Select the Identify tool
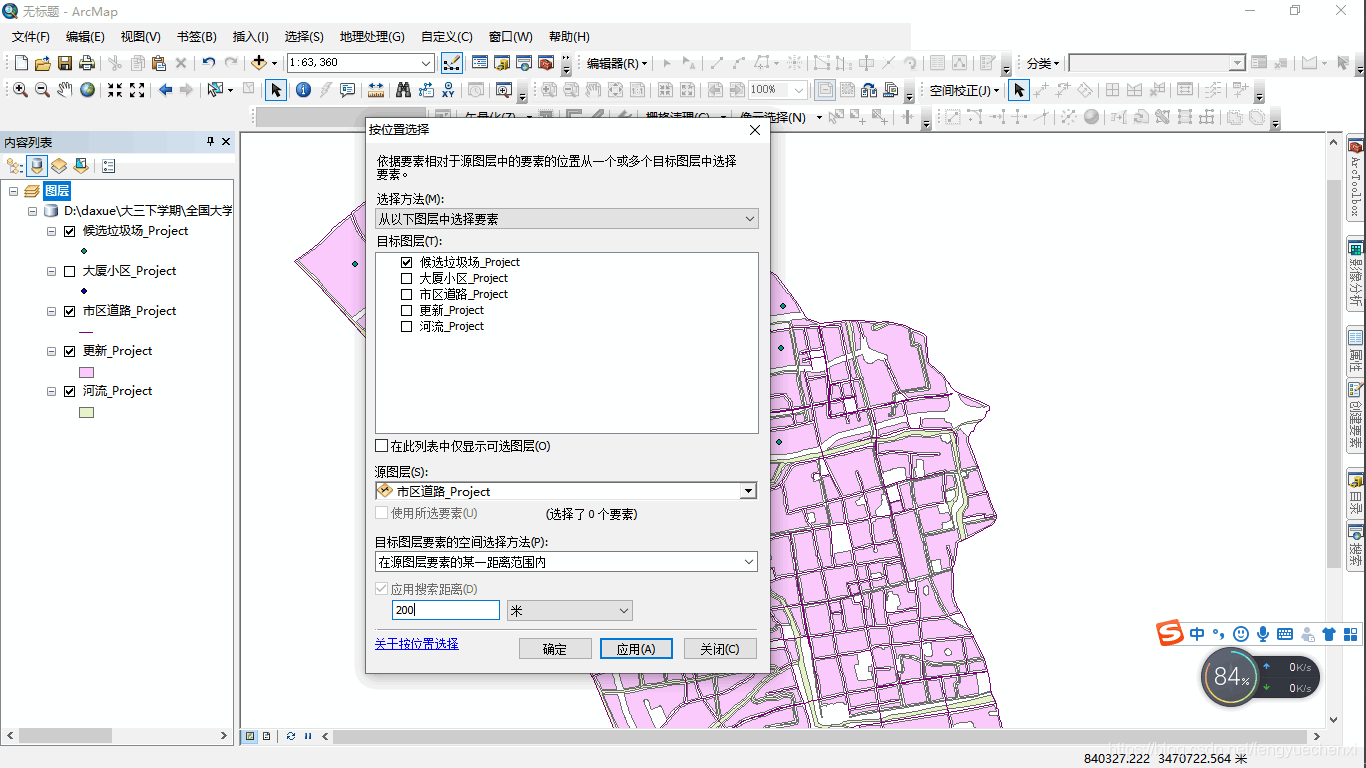The image size is (1366, 768). (x=302, y=90)
